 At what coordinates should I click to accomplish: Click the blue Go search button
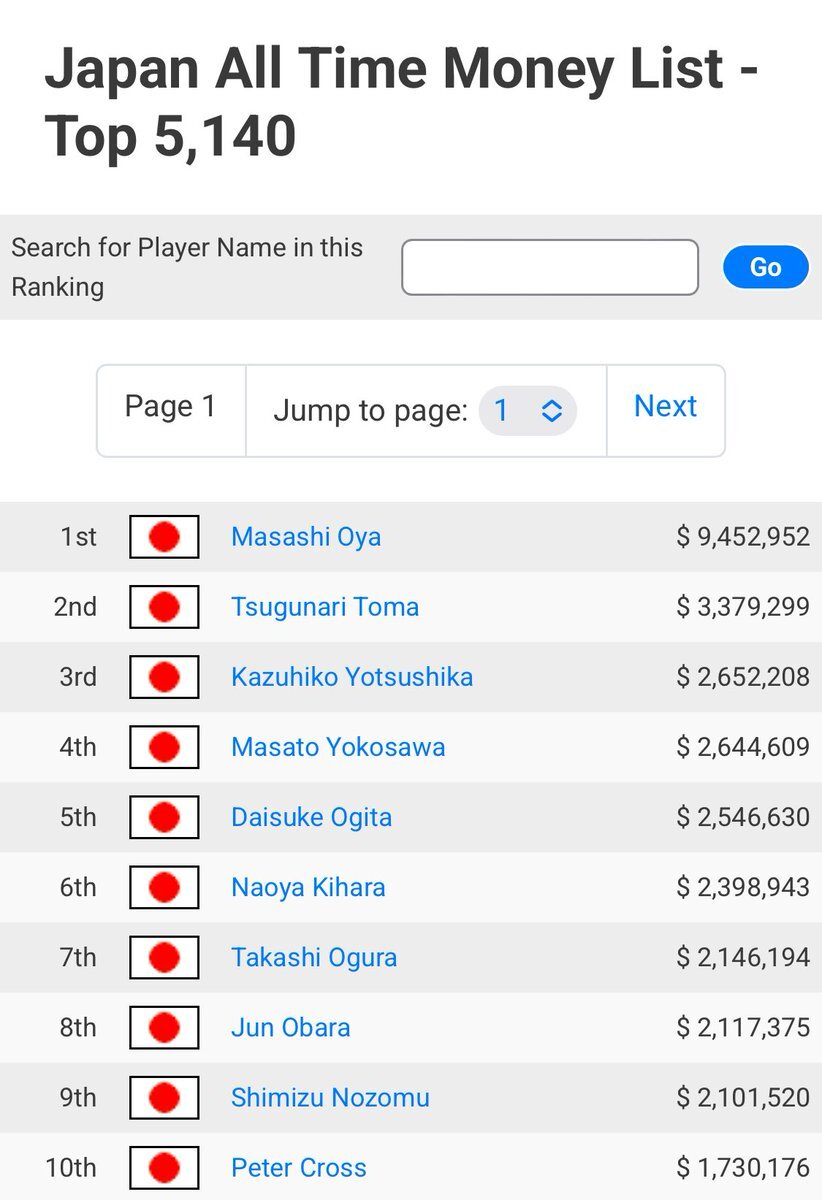765,267
